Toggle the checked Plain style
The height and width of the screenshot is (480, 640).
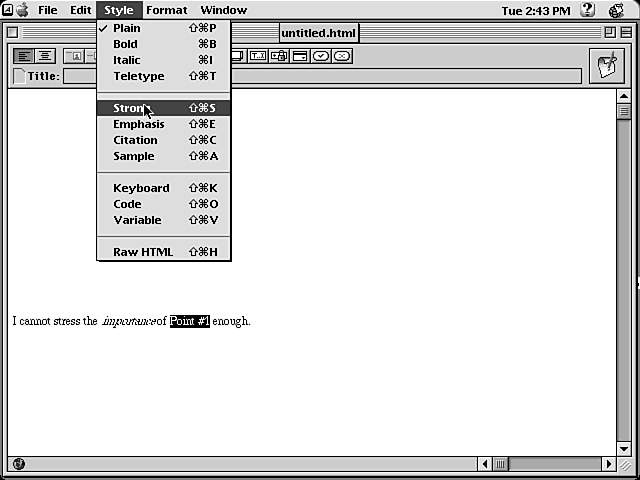click(127, 28)
